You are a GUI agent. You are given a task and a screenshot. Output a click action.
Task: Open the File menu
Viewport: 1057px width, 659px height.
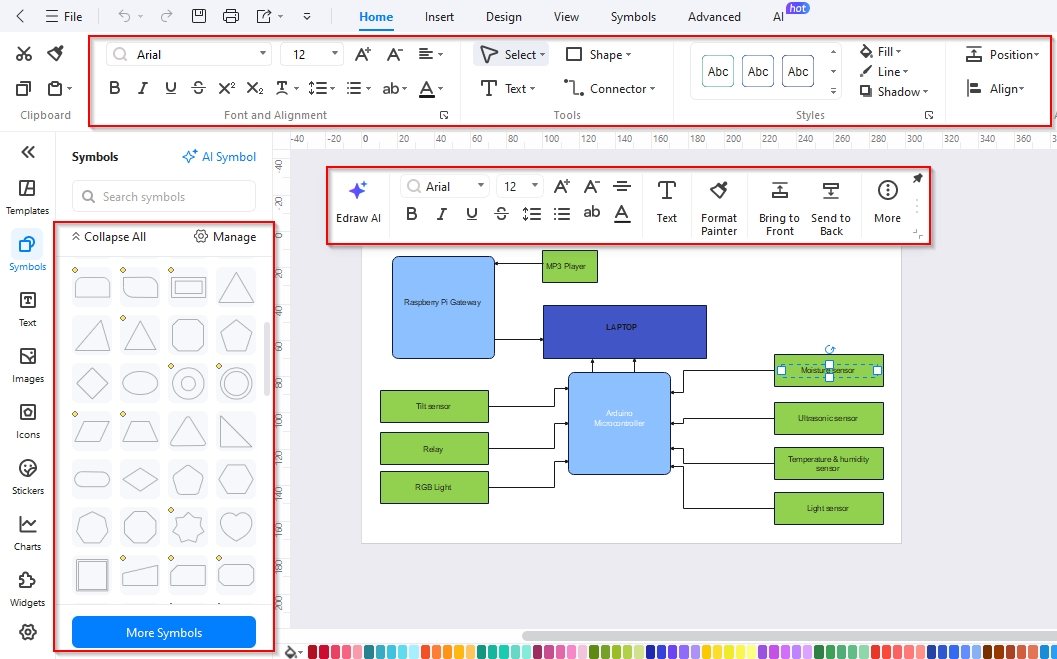coord(64,16)
